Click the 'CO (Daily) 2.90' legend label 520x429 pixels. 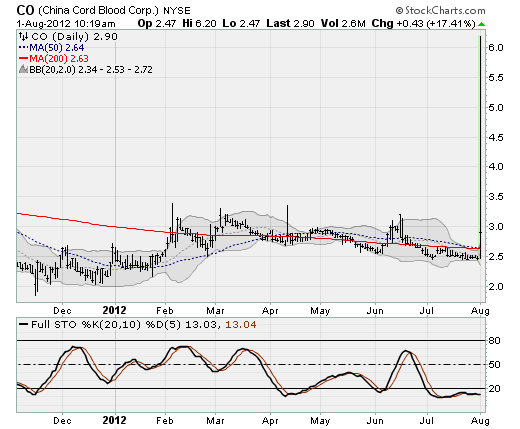(74, 36)
